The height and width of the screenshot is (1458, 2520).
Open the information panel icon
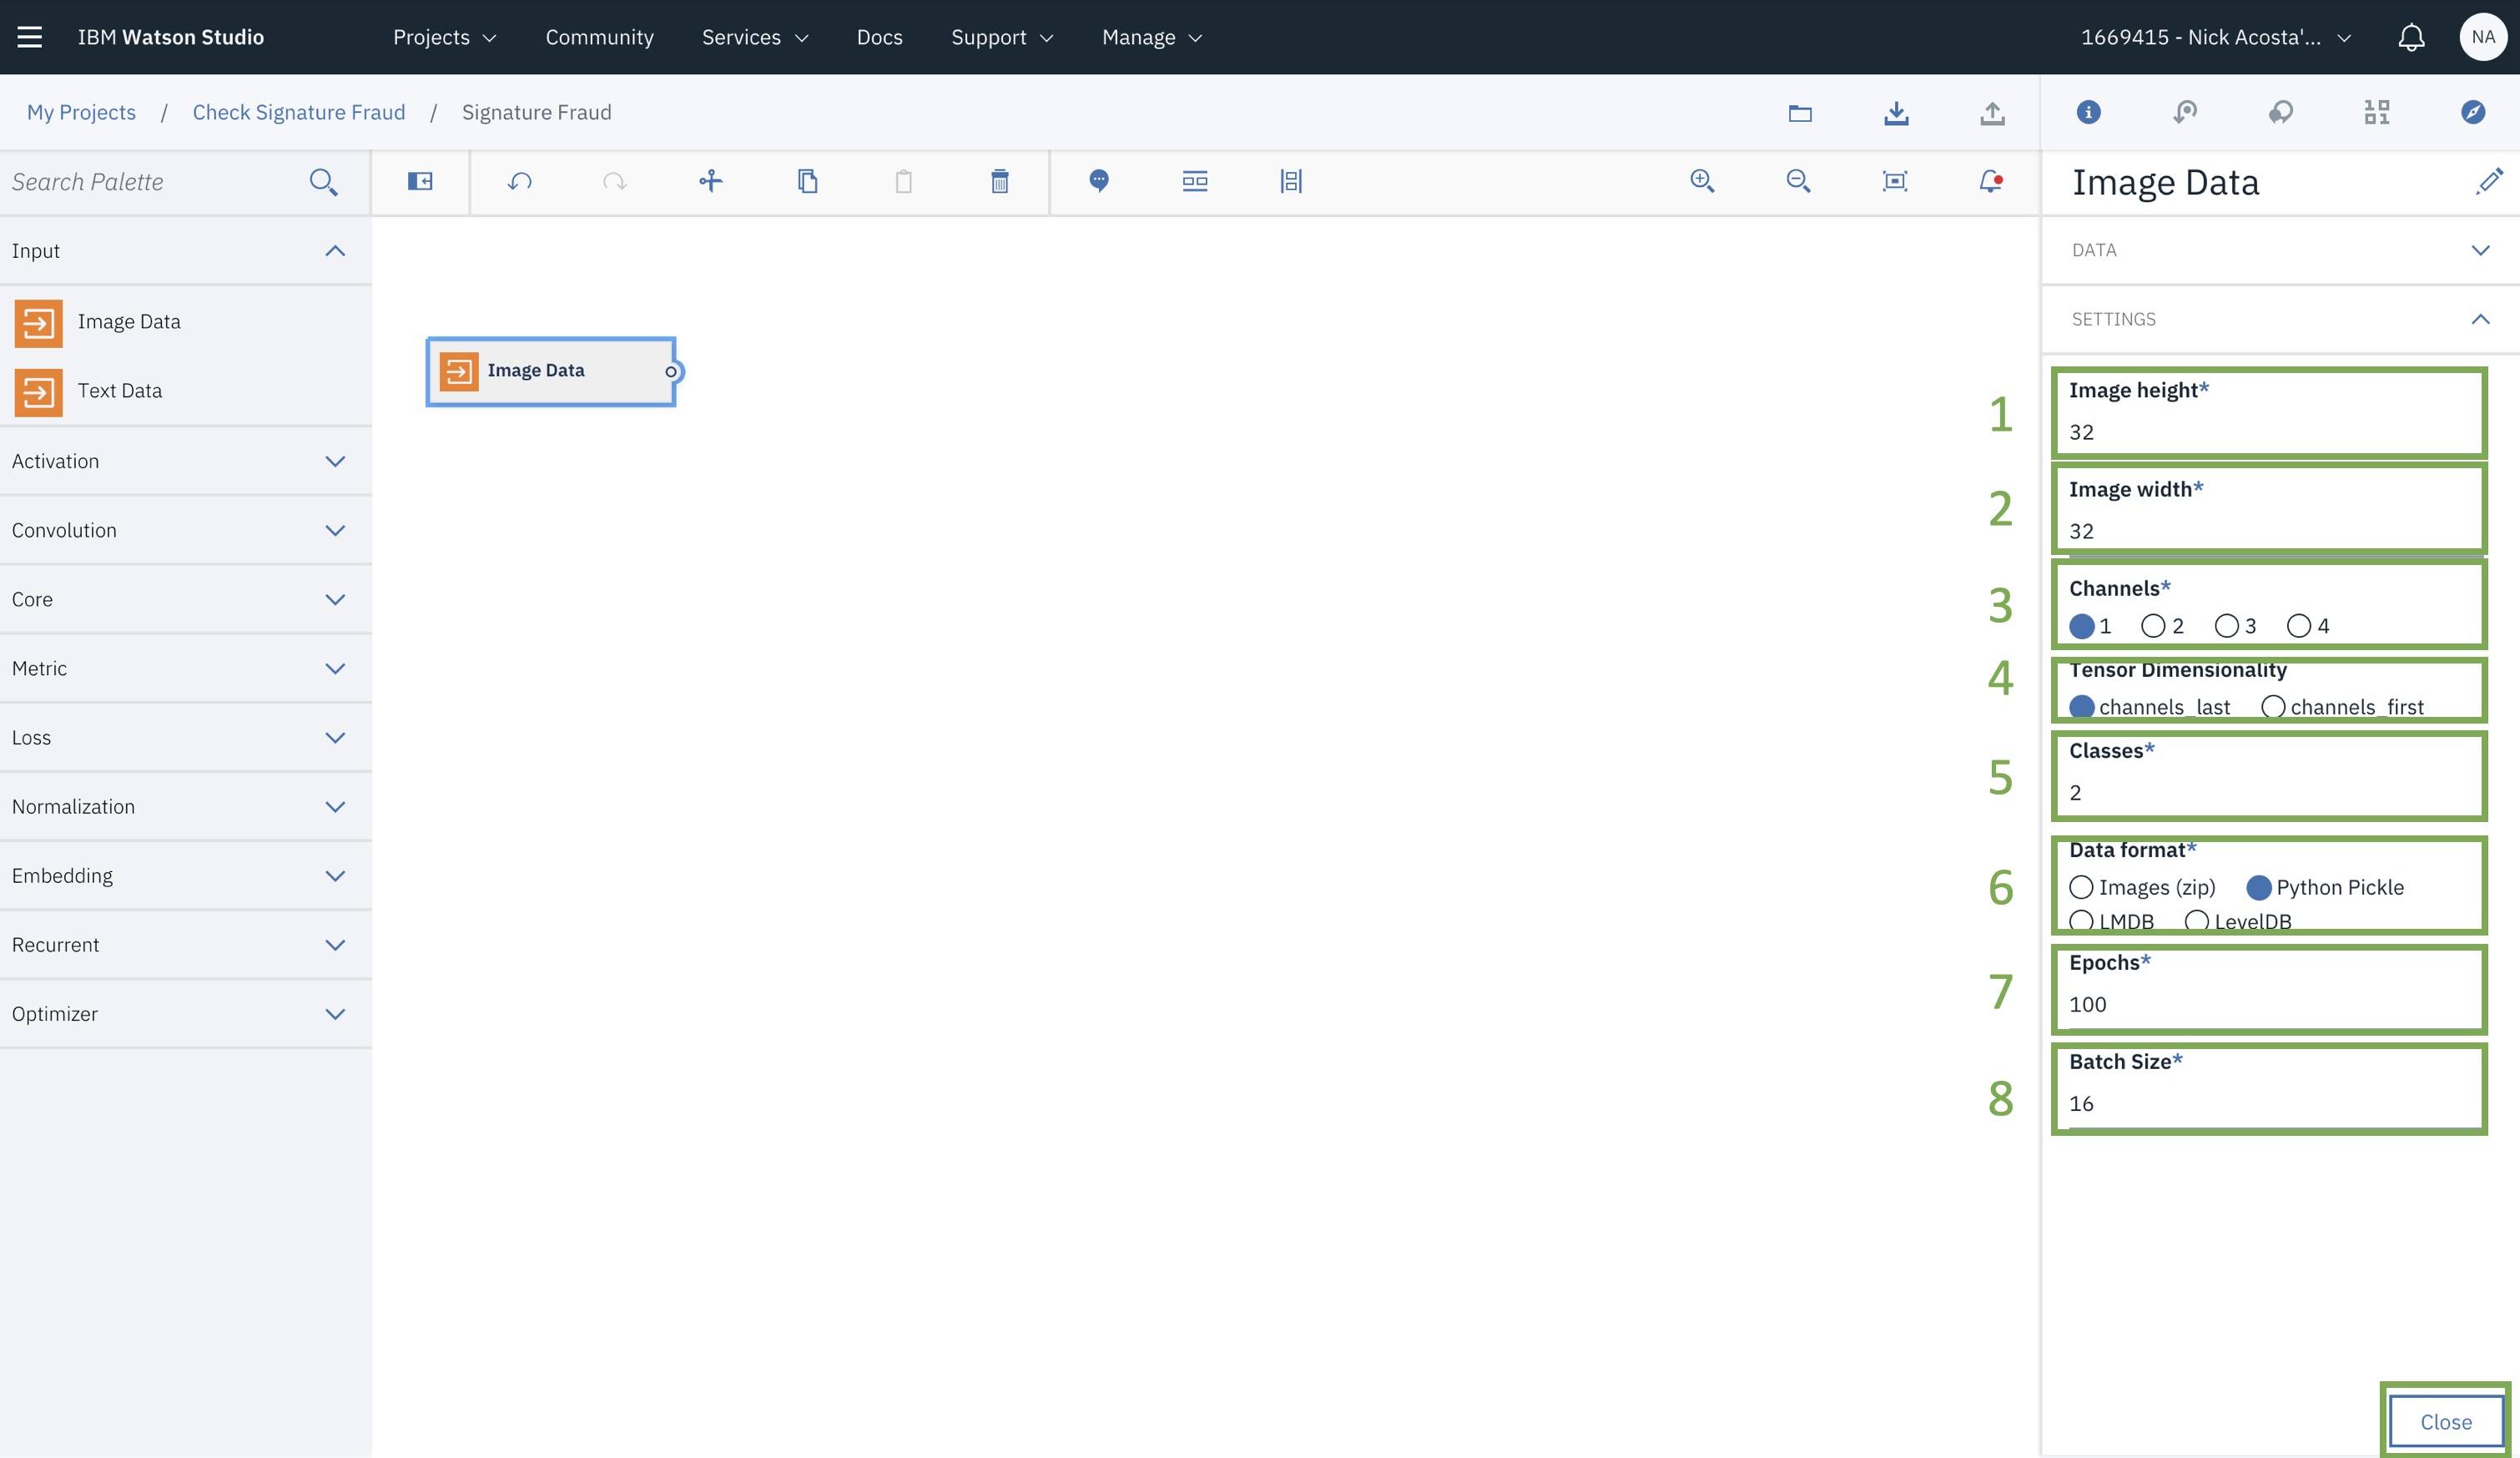pyautogui.click(x=2088, y=112)
